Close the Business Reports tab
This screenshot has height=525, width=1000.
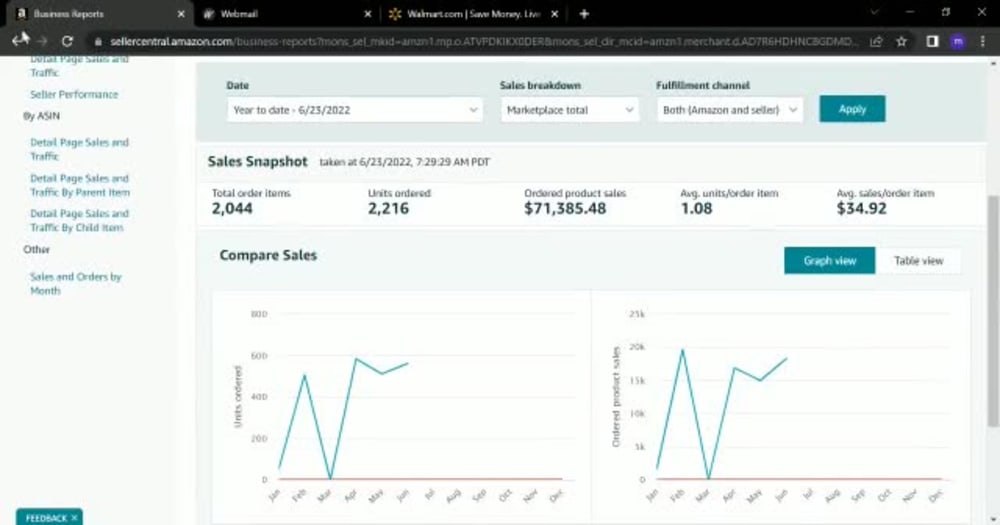[181, 13]
